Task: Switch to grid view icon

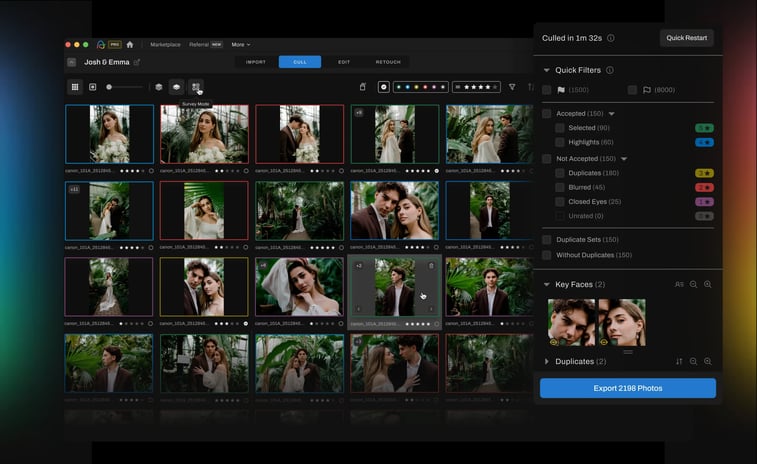Action: 75,87
